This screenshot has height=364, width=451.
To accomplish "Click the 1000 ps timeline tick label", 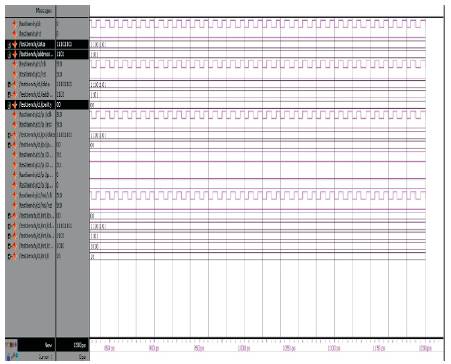I will pyautogui.click(x=244, y=348).
